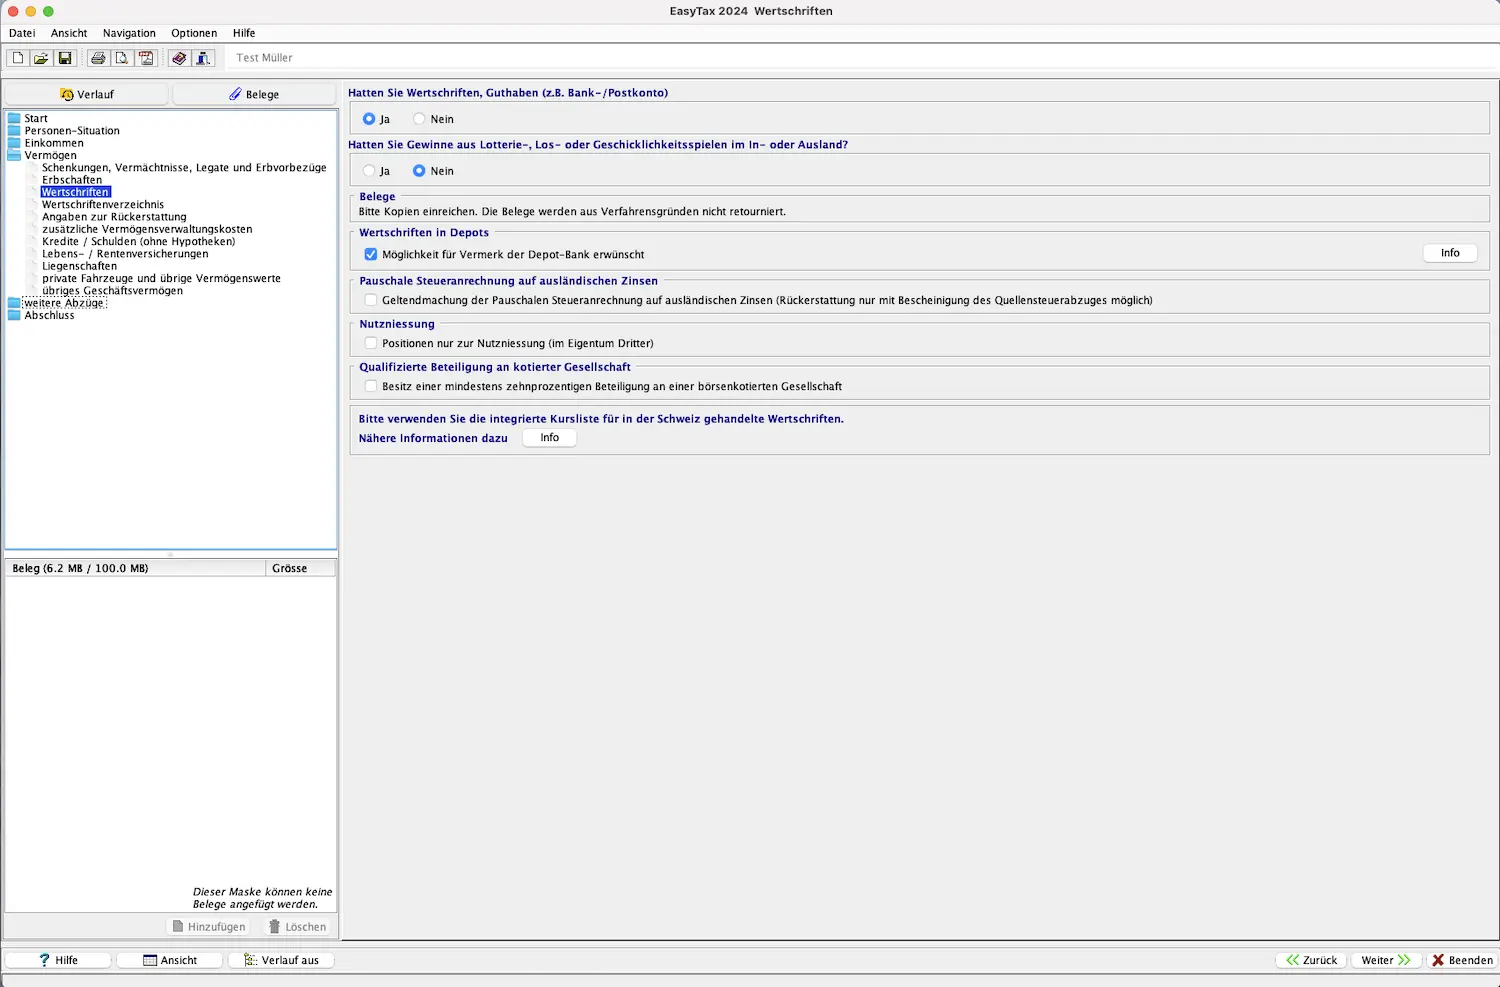Click the save floppy disk icon
The width and height of the screenshot is (1500, 987).
pos(65,58)
